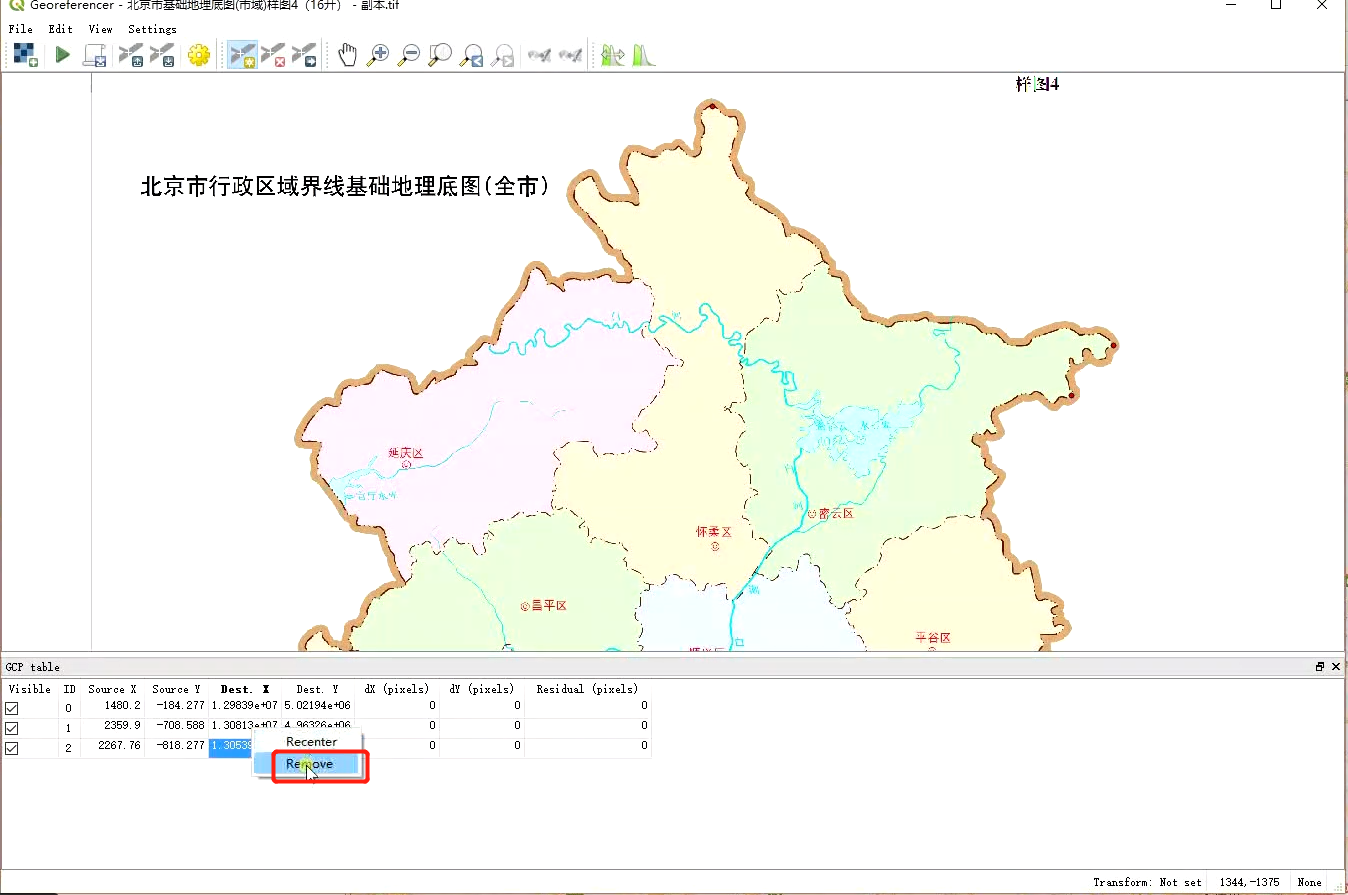Screen dimensions: 1348x895
Task: Select the Pan hand tool
Action: [x=347, y=55]
